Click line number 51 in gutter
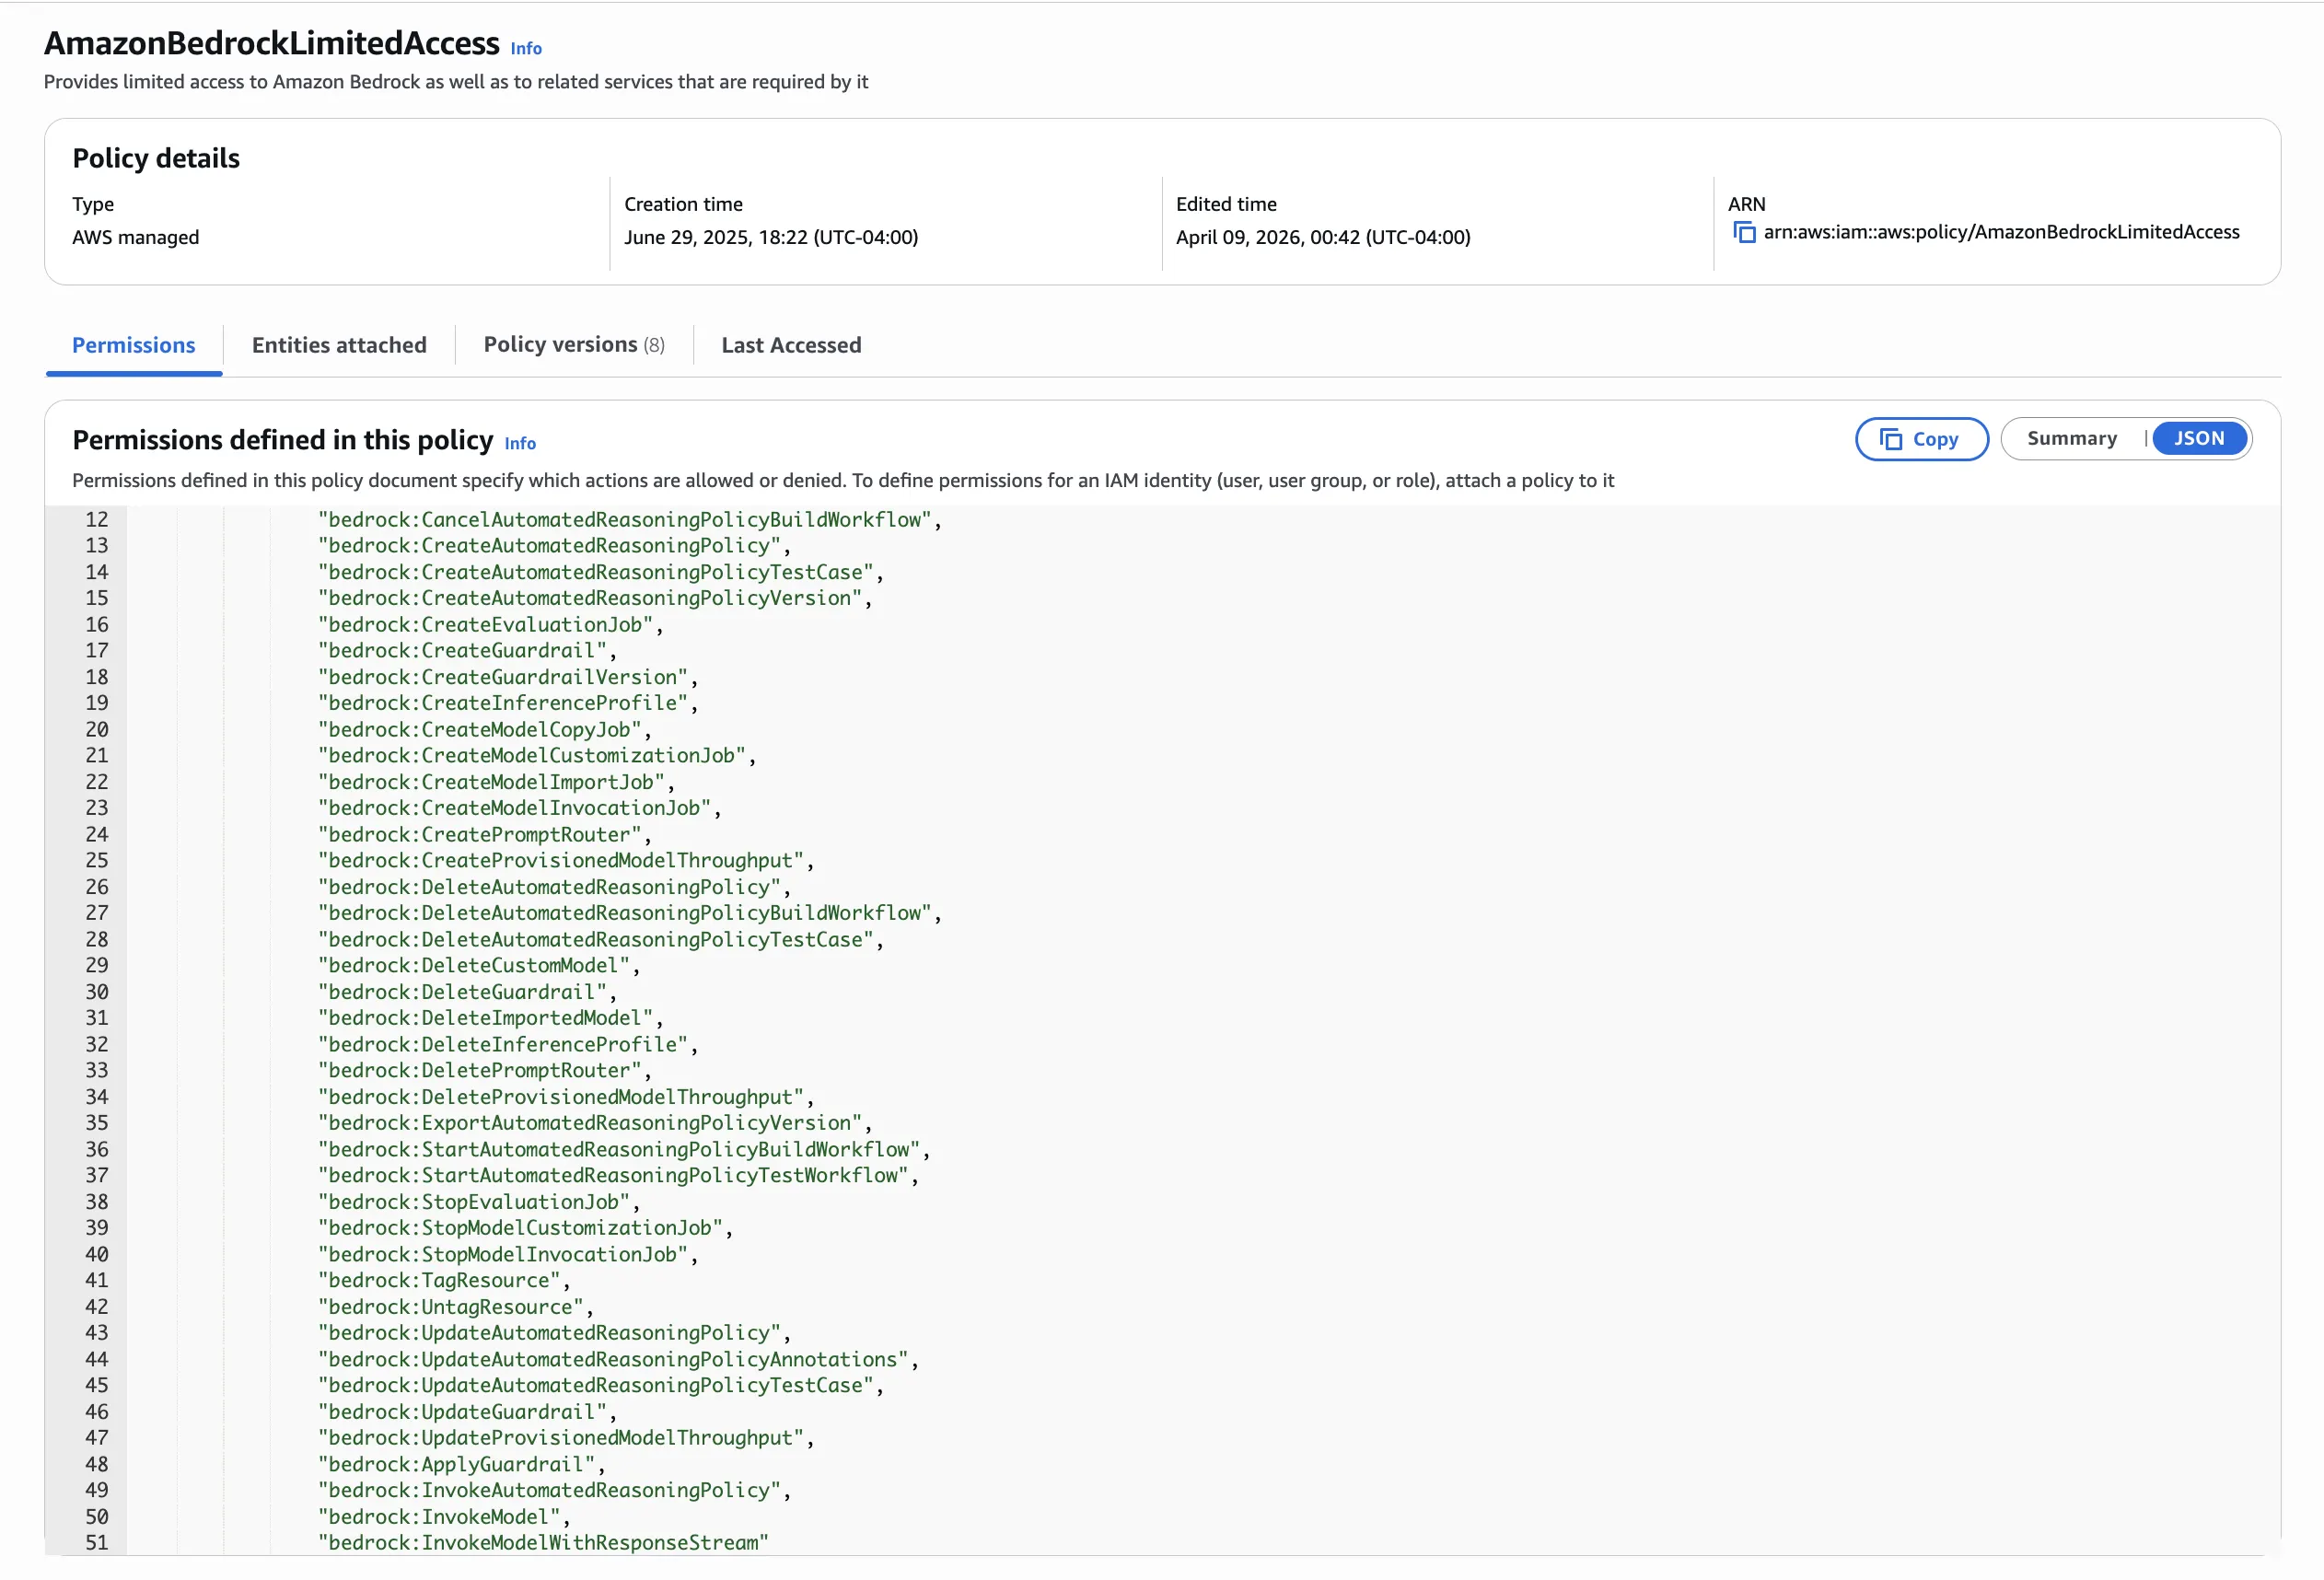Viewport: 2324px width, 1580px height. 97,1542
